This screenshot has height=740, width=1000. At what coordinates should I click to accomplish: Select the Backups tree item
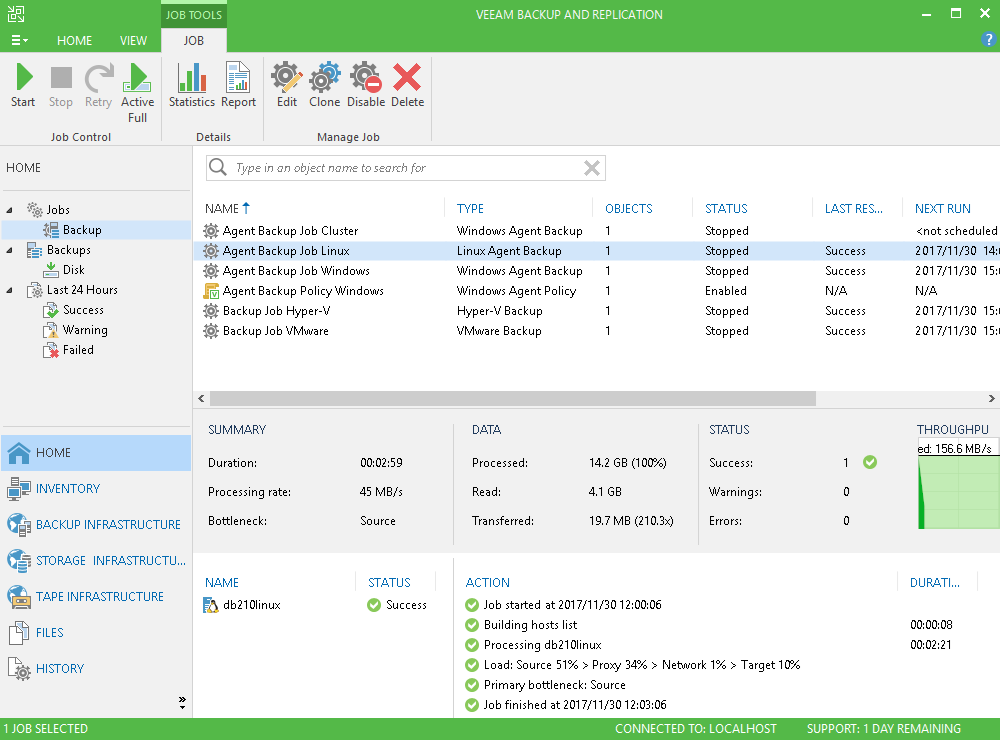59,250
